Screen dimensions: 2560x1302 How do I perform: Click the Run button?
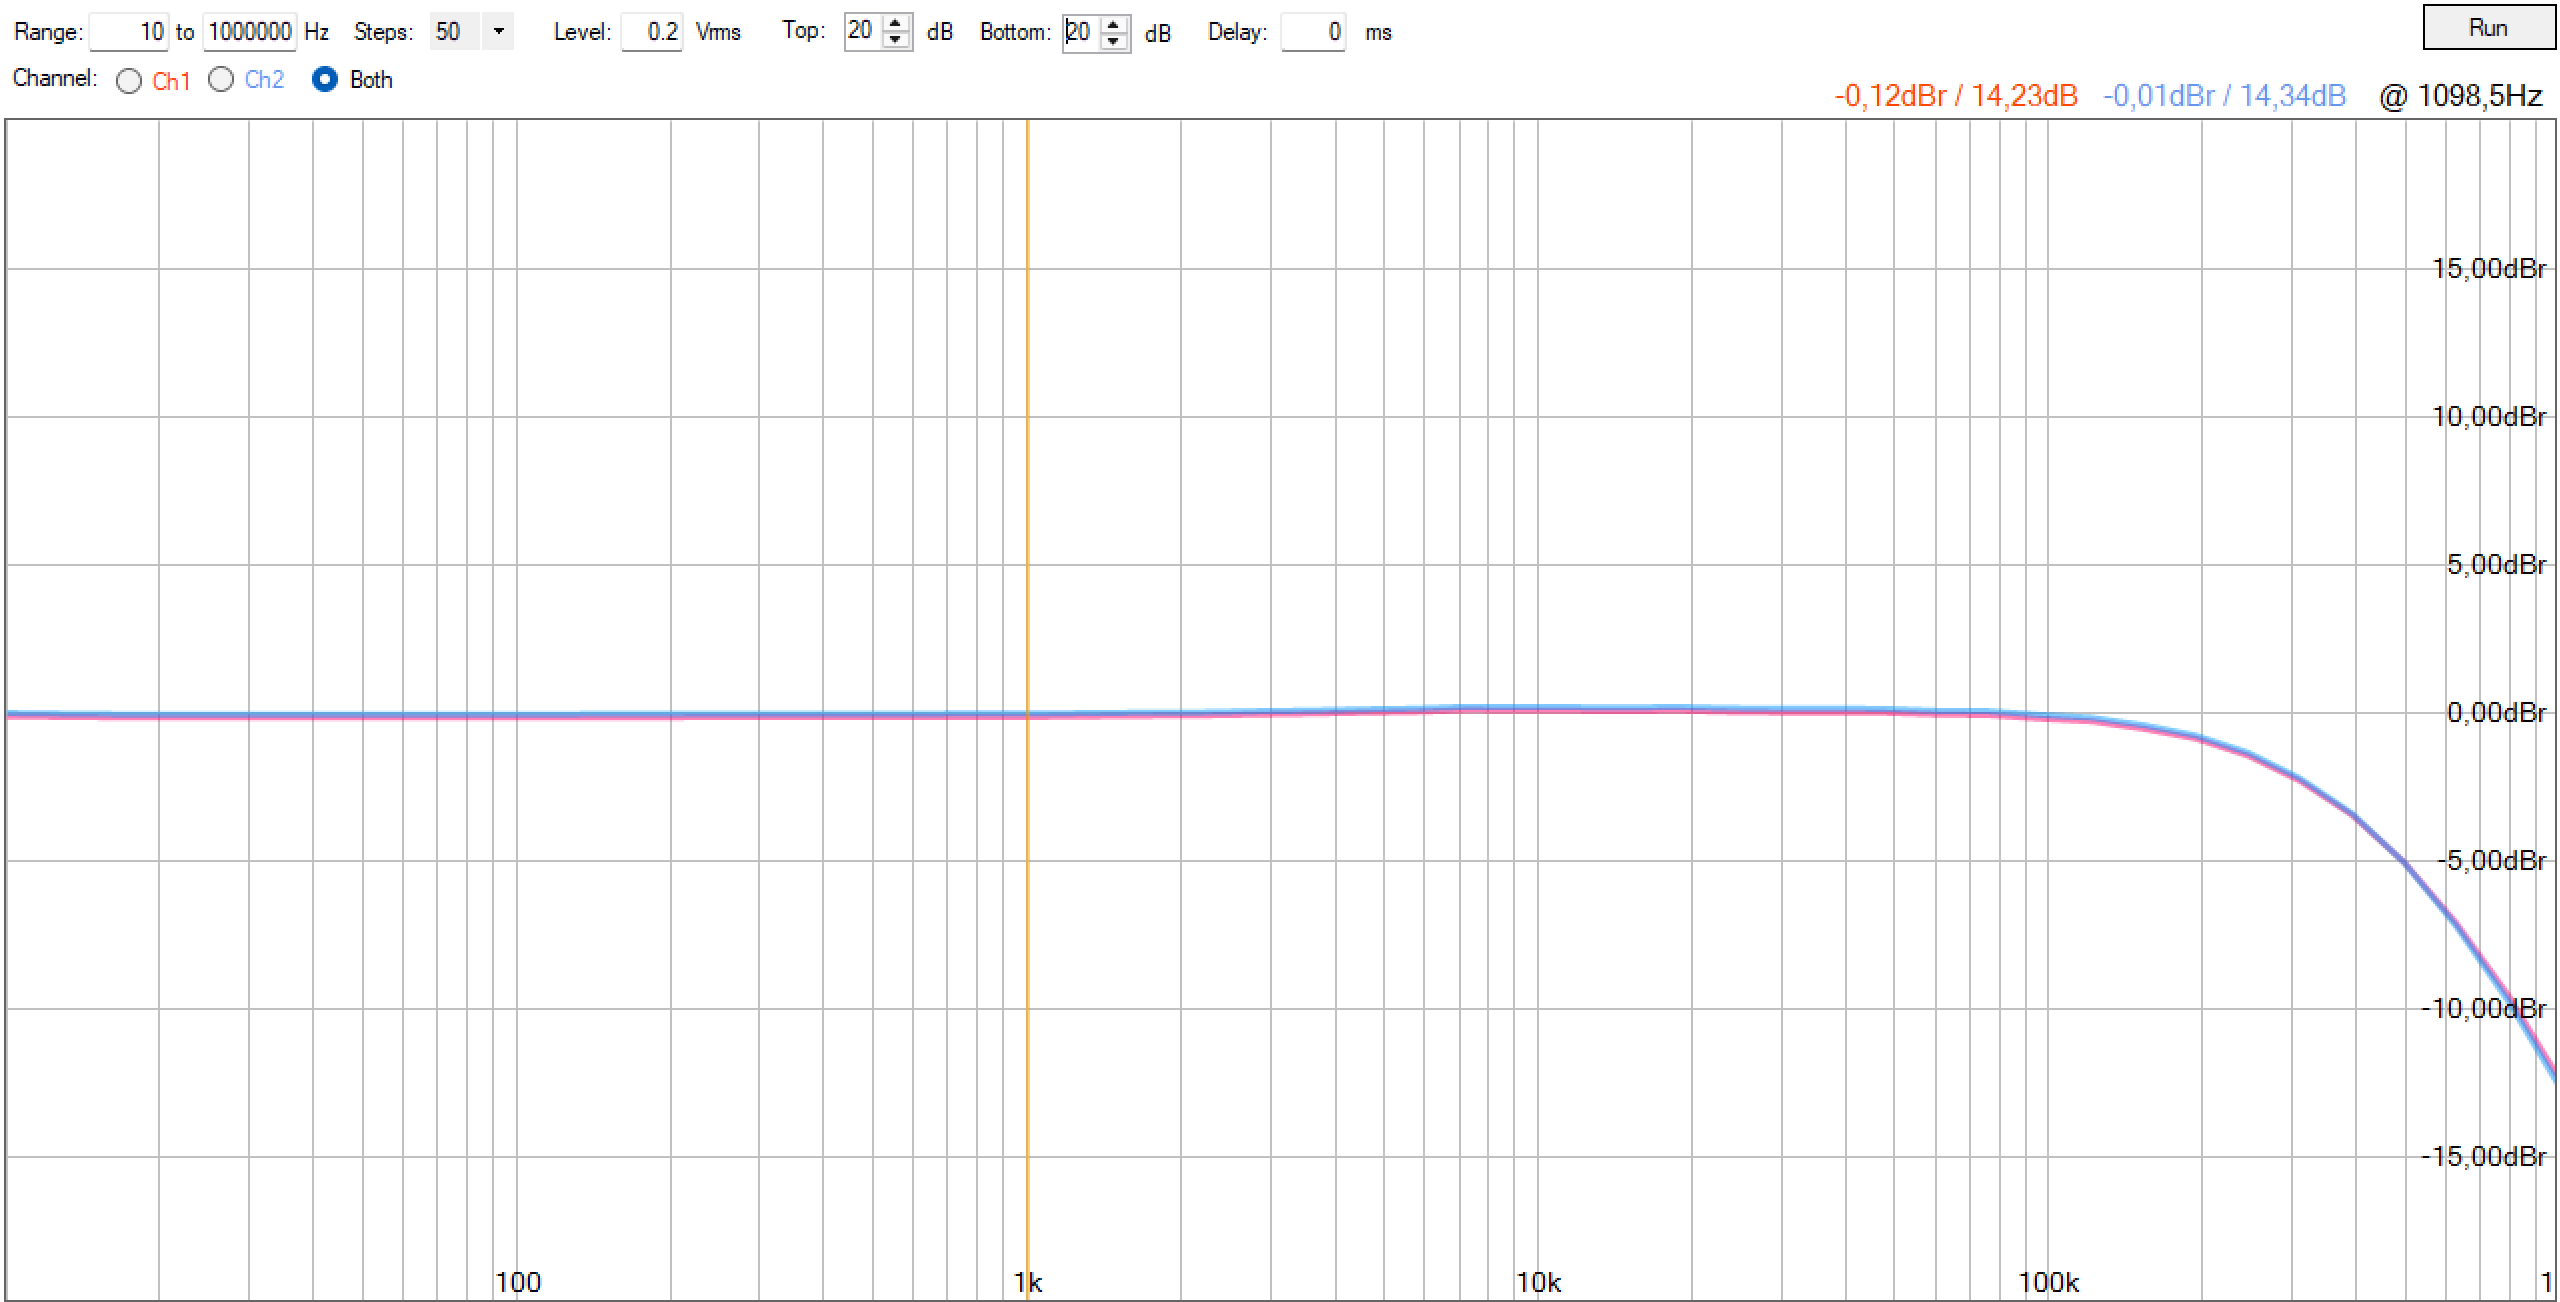pos(2487,28)
